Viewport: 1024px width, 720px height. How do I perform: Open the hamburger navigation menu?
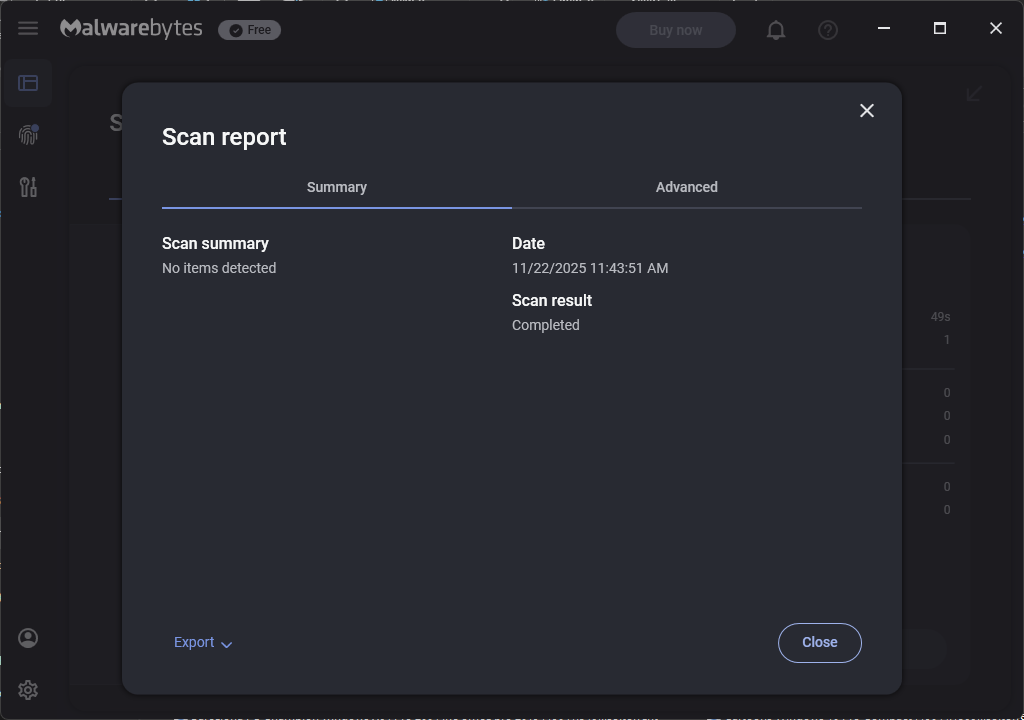(28, 29)
